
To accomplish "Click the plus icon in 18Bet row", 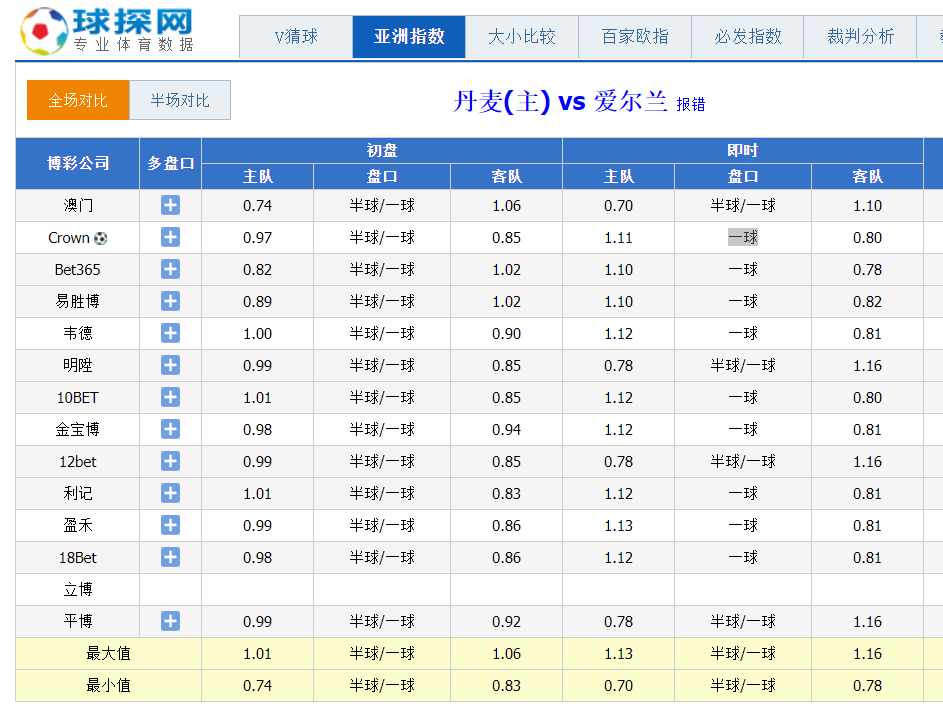I will (x=170, y=557).
